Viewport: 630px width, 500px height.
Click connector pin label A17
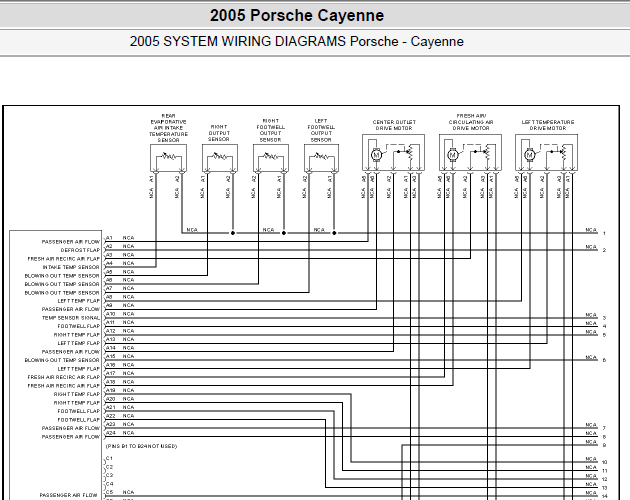click(x=110, y=373)
